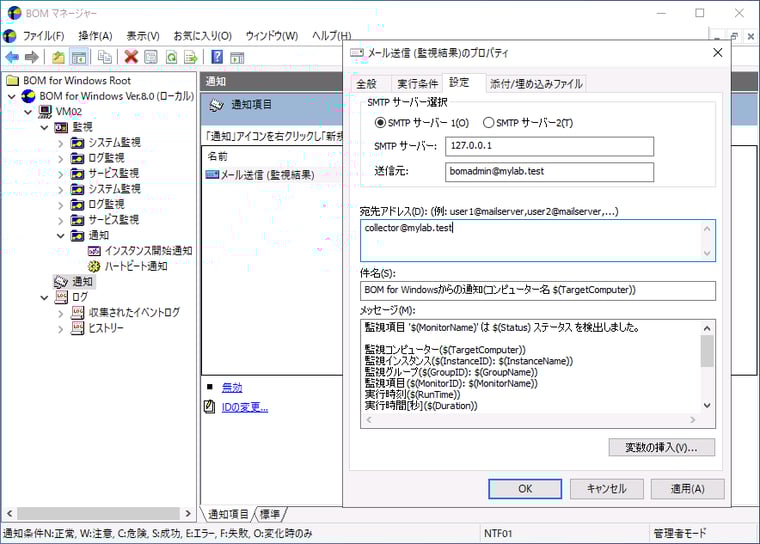The image size is (760, 544).
Task: Click 変数の挿入(V)... button
Action: click(x=661, y=448)
